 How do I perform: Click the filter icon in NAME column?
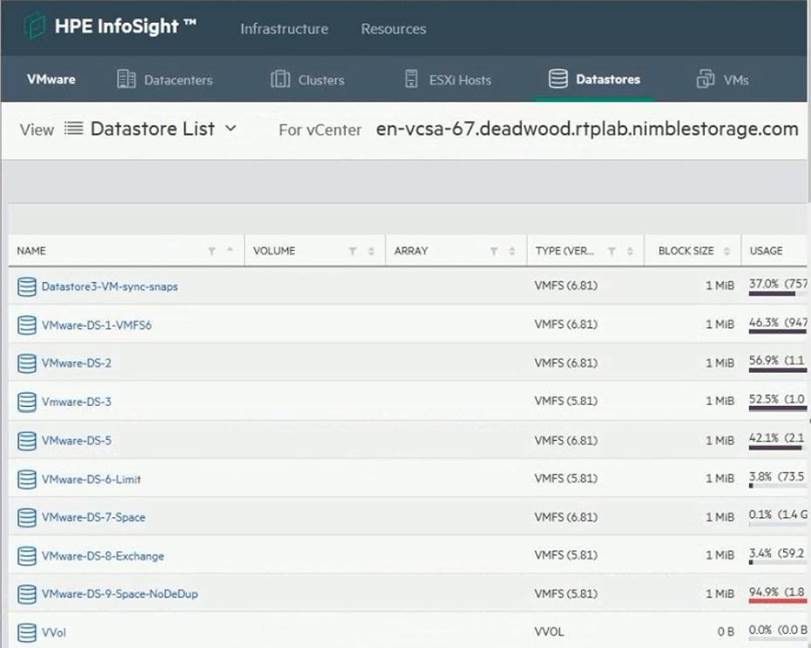pos(211,251)
